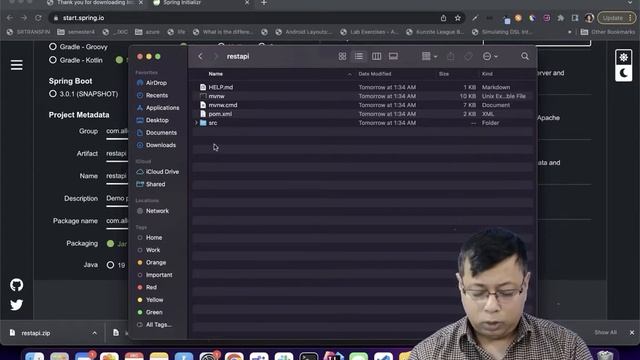Expand the src folder
The width and height of the screenshot is (640, 360).
[196, 123]
